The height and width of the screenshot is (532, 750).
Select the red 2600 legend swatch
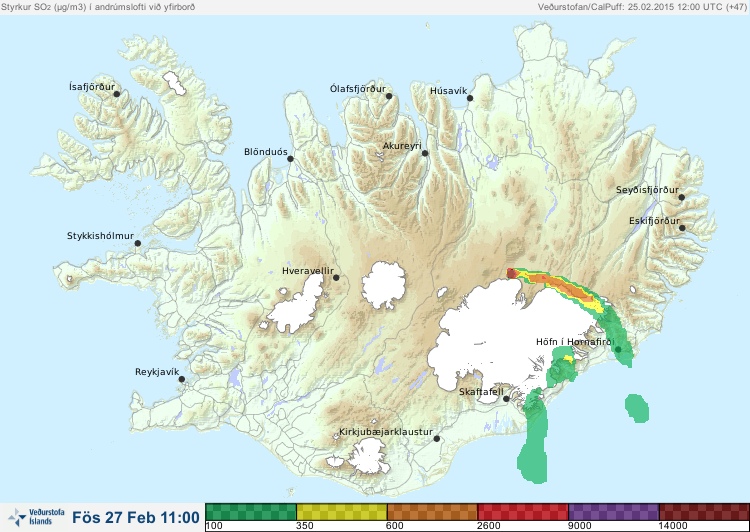pyautogui.click(x=523, y=512)
